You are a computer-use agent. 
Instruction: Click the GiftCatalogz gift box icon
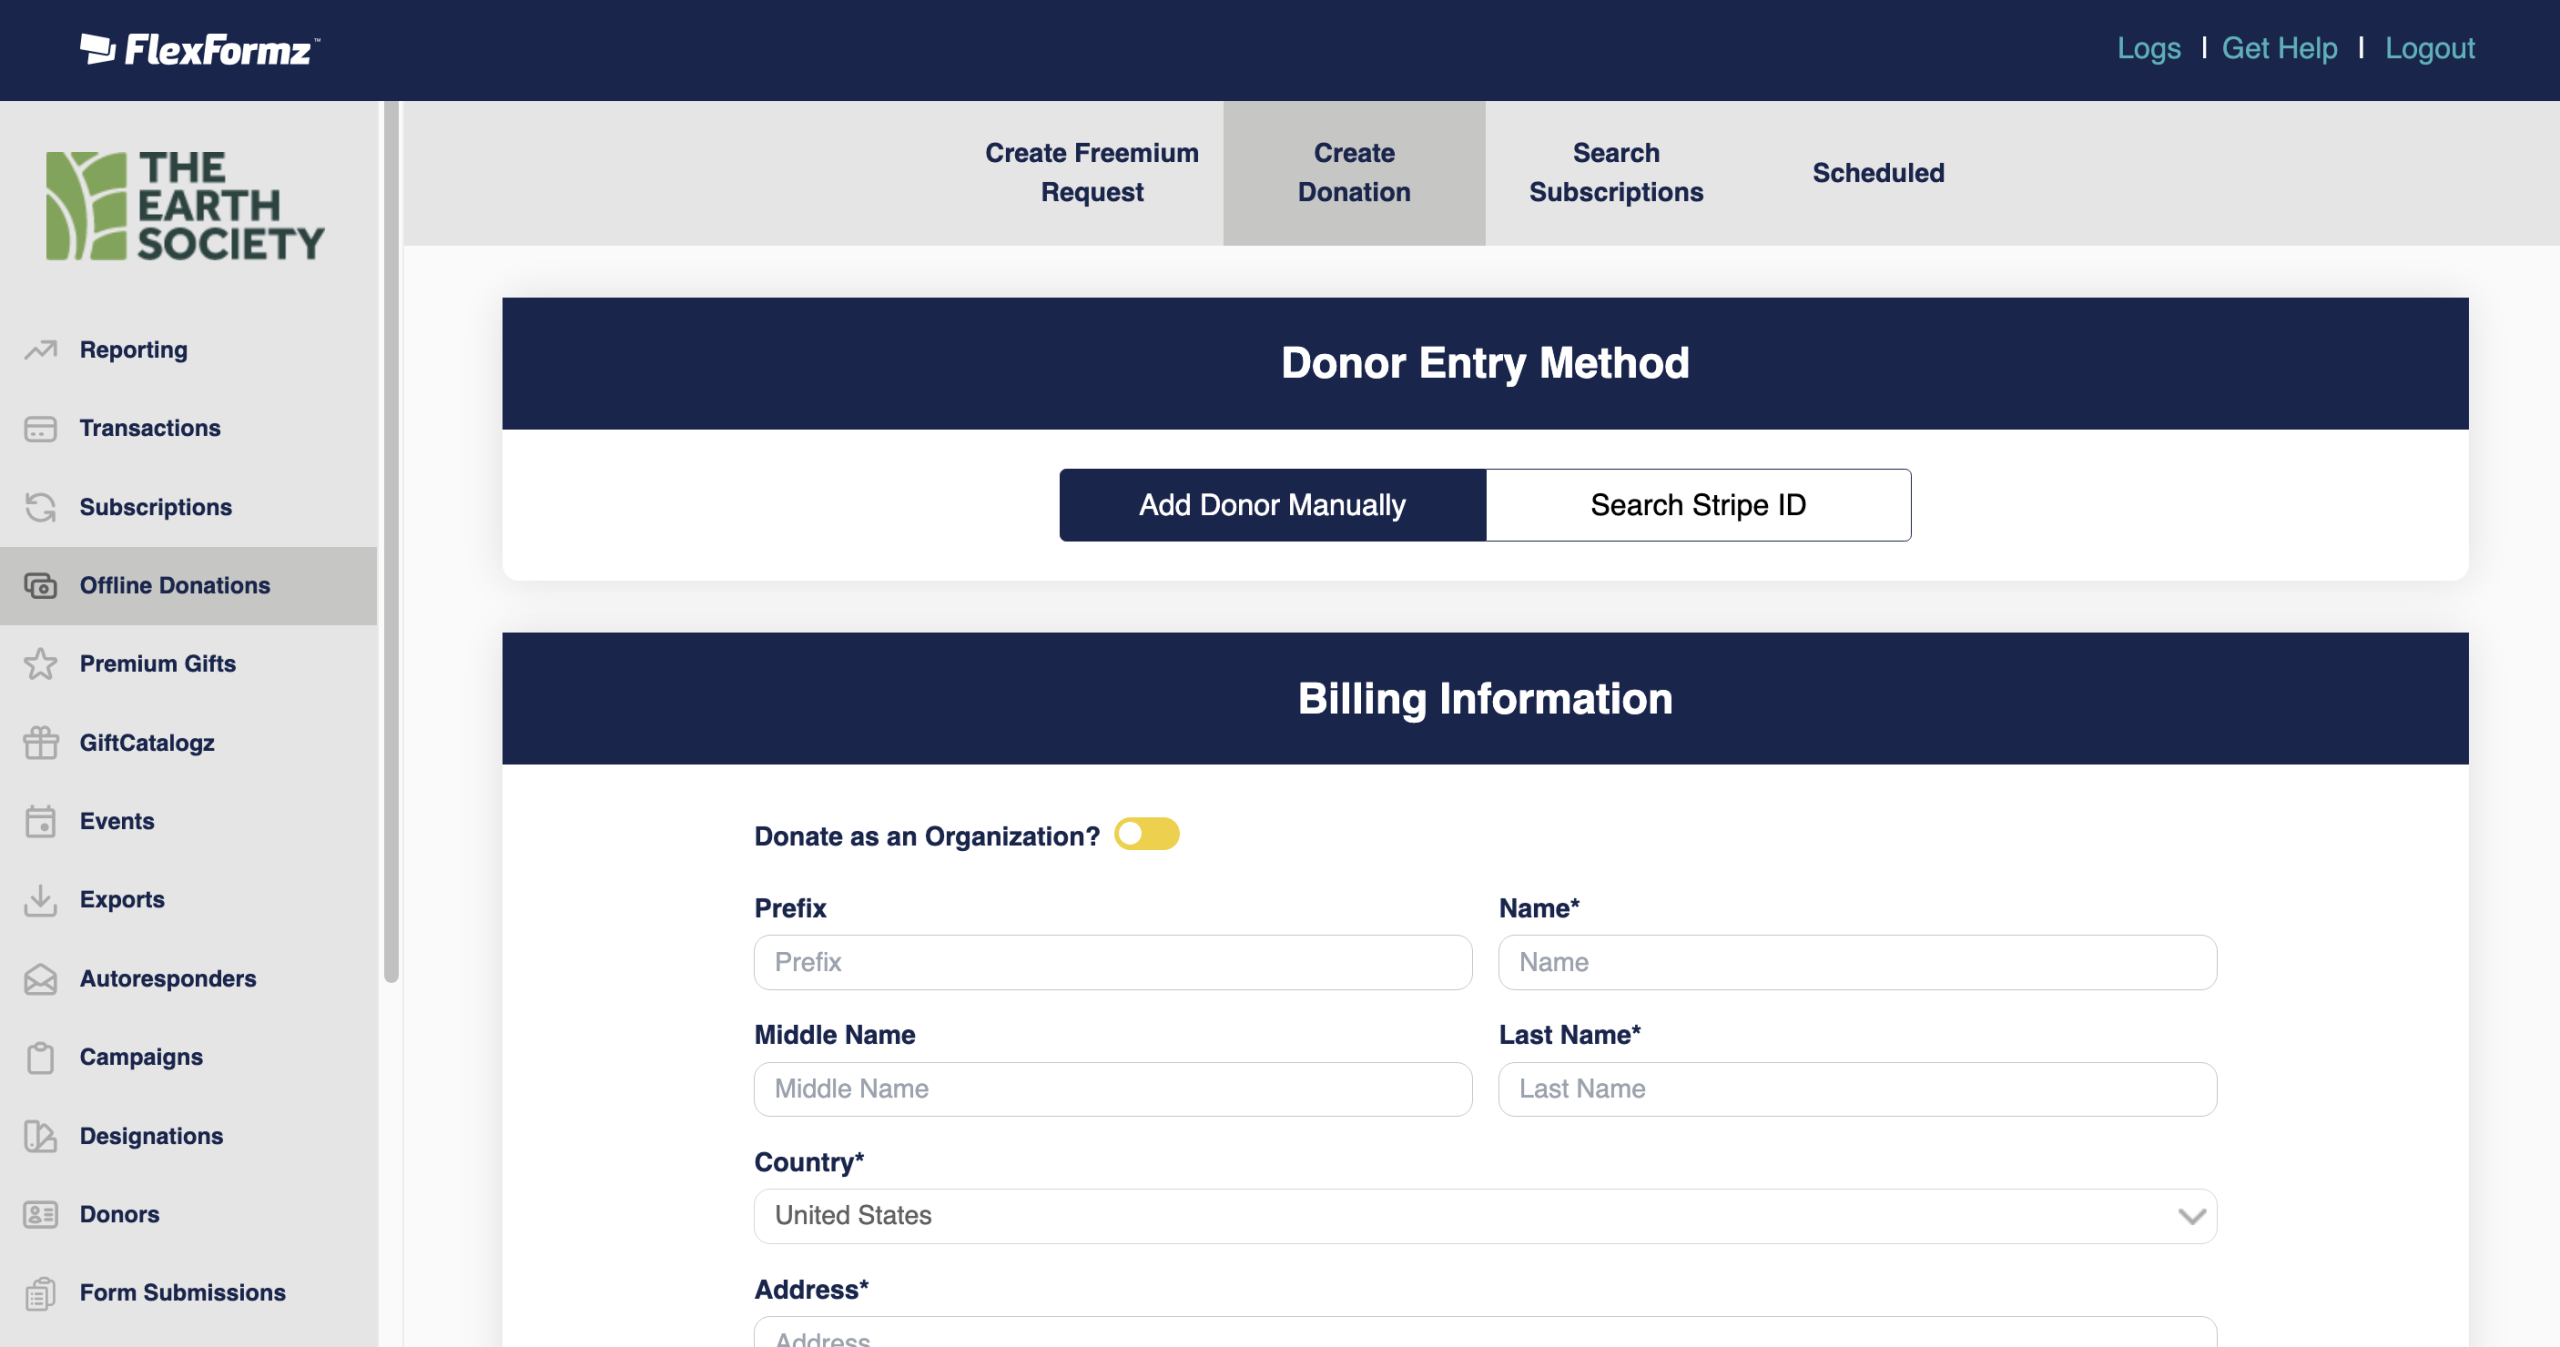(x=41, y=743)
